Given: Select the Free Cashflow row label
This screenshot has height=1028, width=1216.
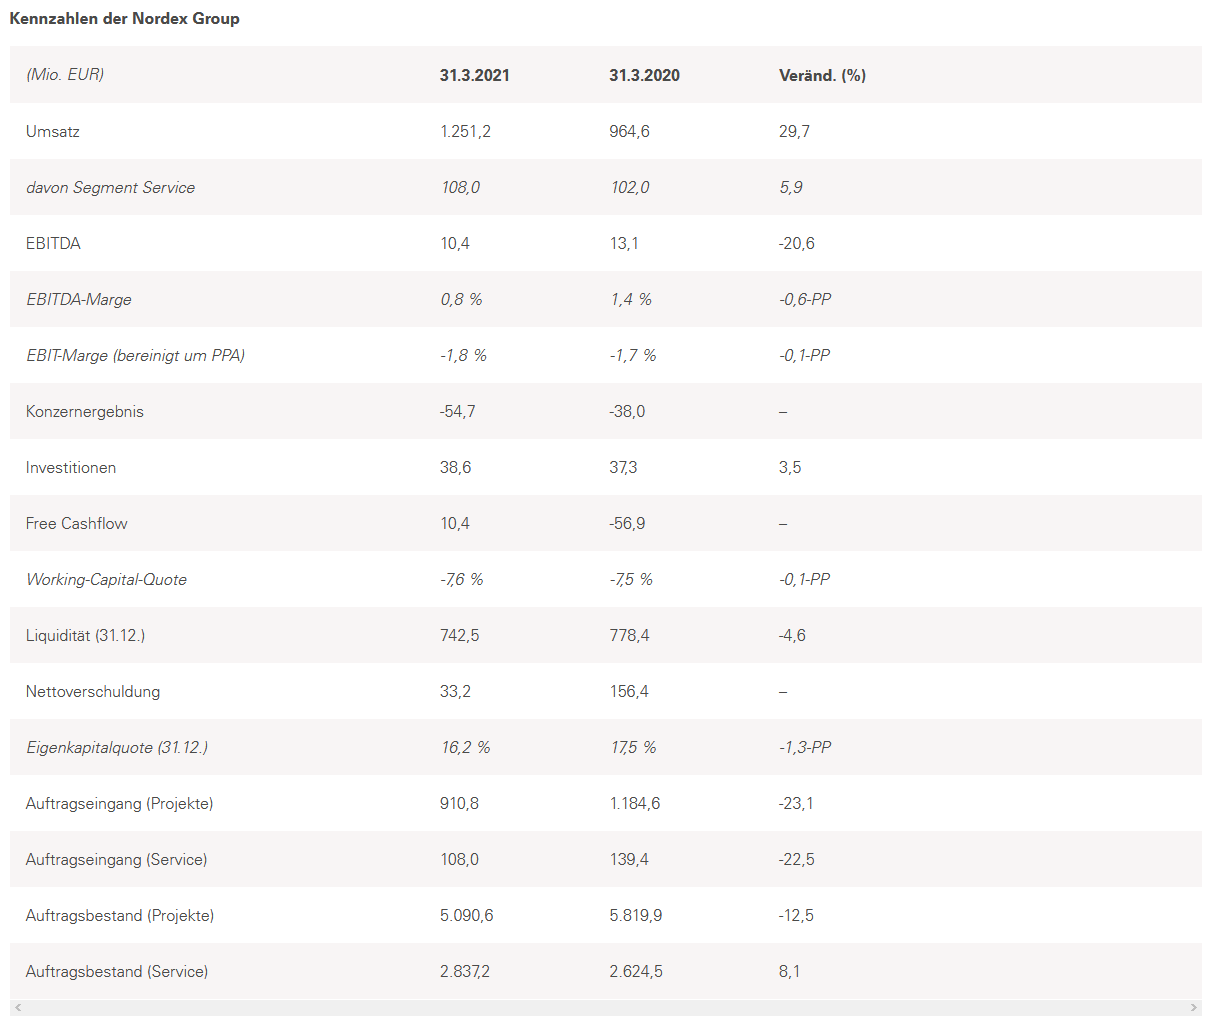Looking at the screenshot, I should (77, 523).
